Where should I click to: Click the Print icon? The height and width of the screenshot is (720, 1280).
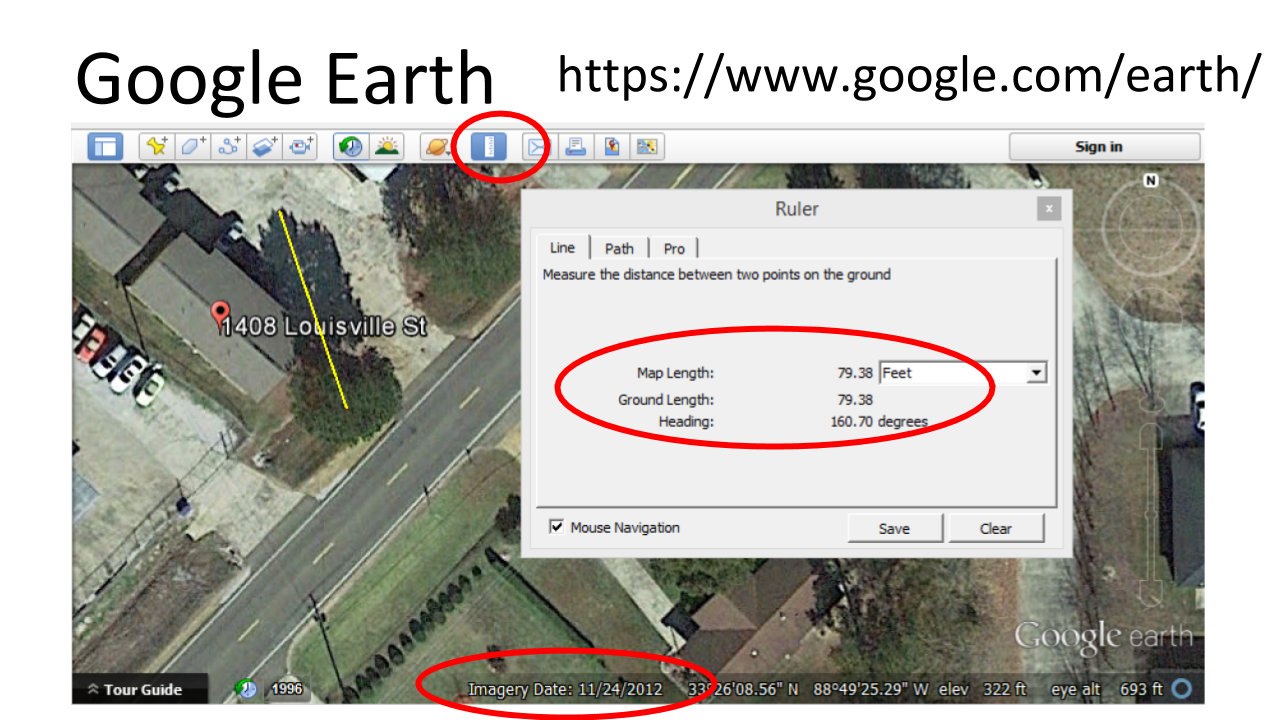(575, 147)
